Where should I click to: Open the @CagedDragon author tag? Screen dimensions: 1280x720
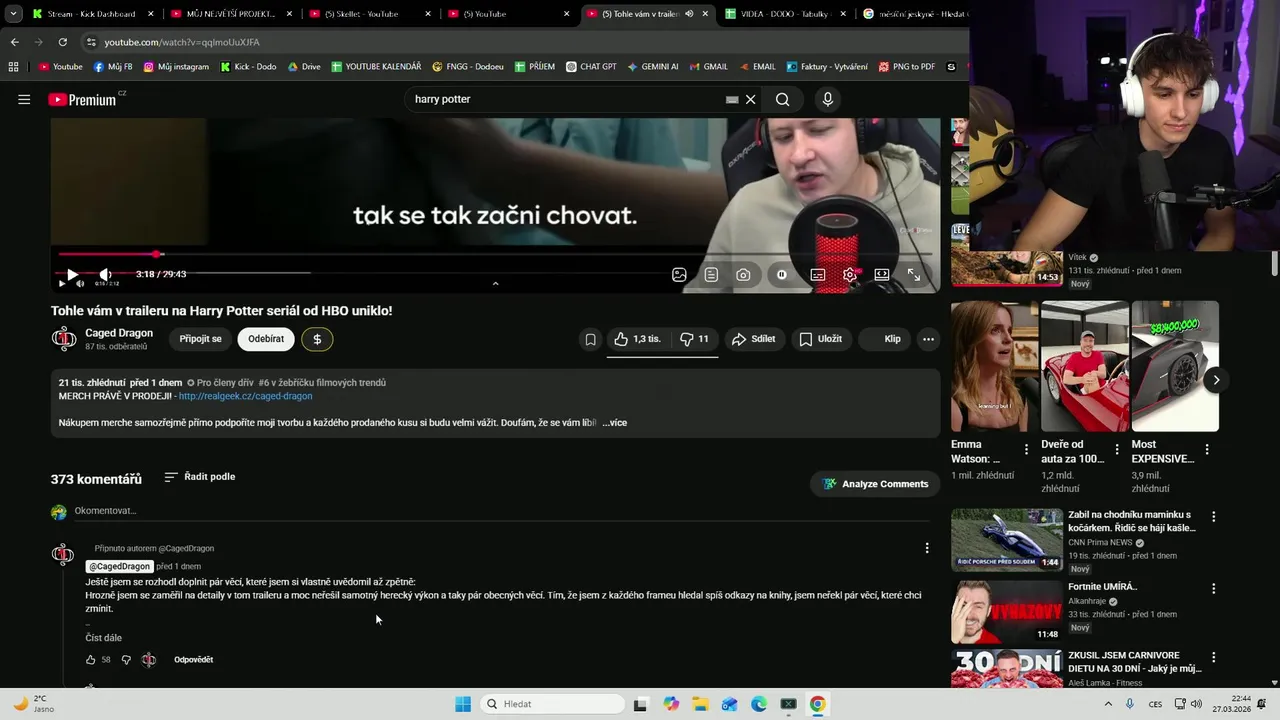120,566
